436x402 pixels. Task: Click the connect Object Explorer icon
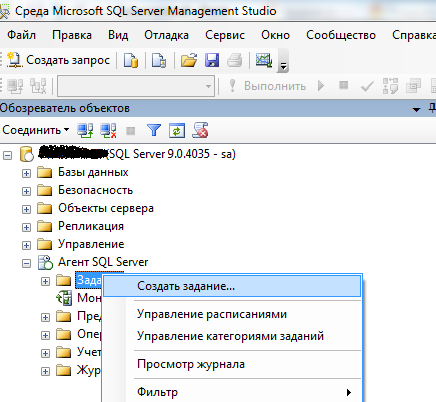(x=85, y=130)
